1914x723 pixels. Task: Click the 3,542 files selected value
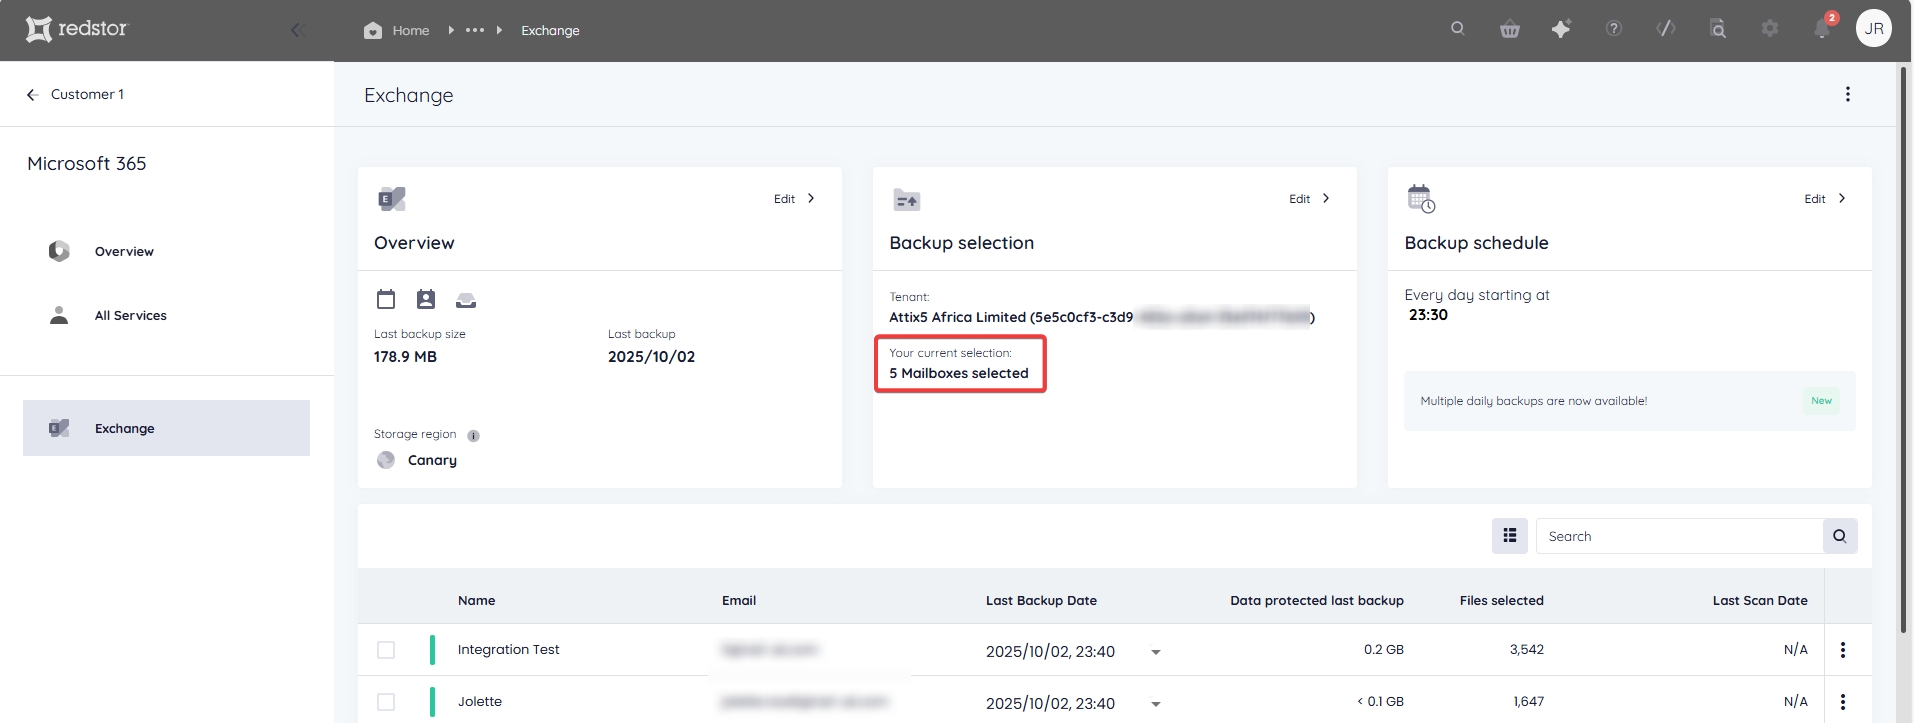point(1527,650)
